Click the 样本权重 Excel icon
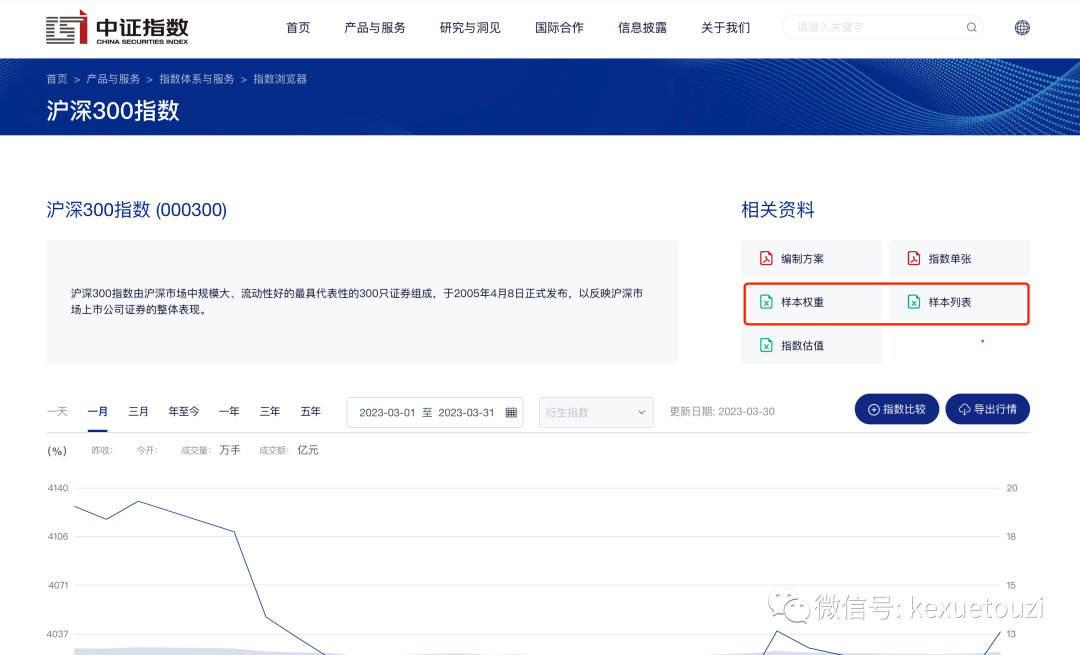The image size is (1080, 655). 766,302
